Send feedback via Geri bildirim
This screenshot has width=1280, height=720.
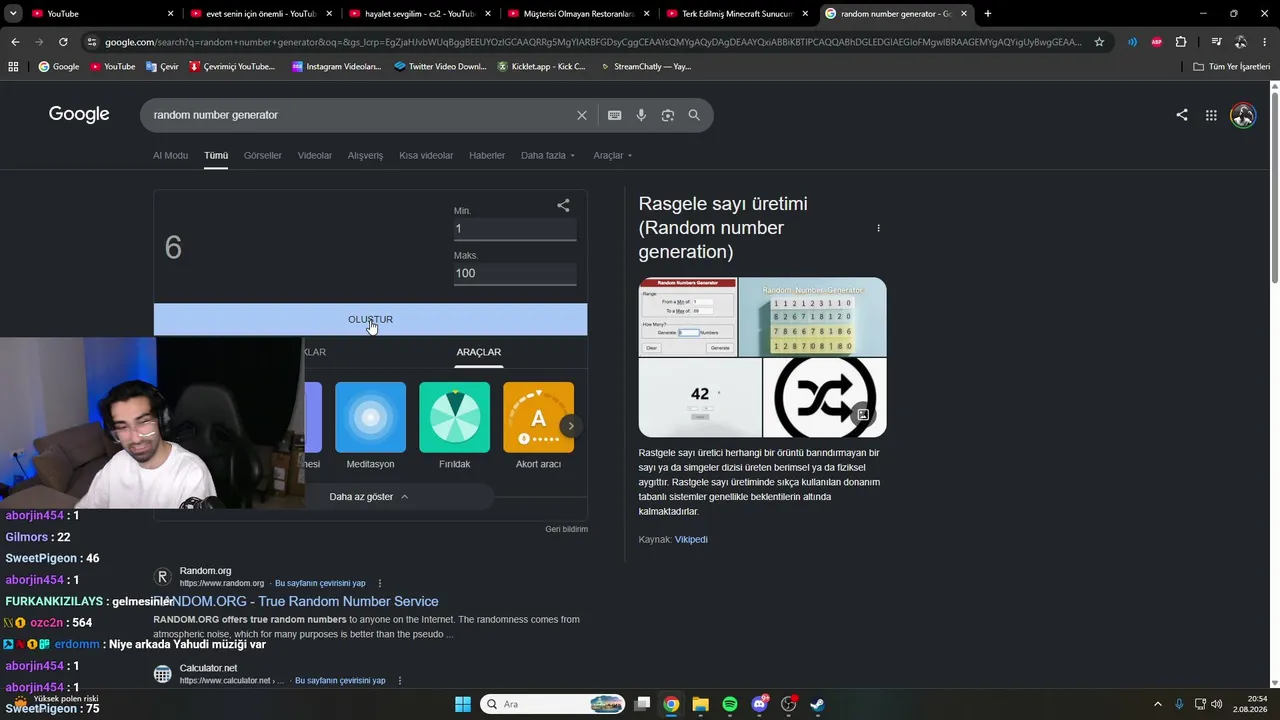pyautogui.click(x=566, y=529)
